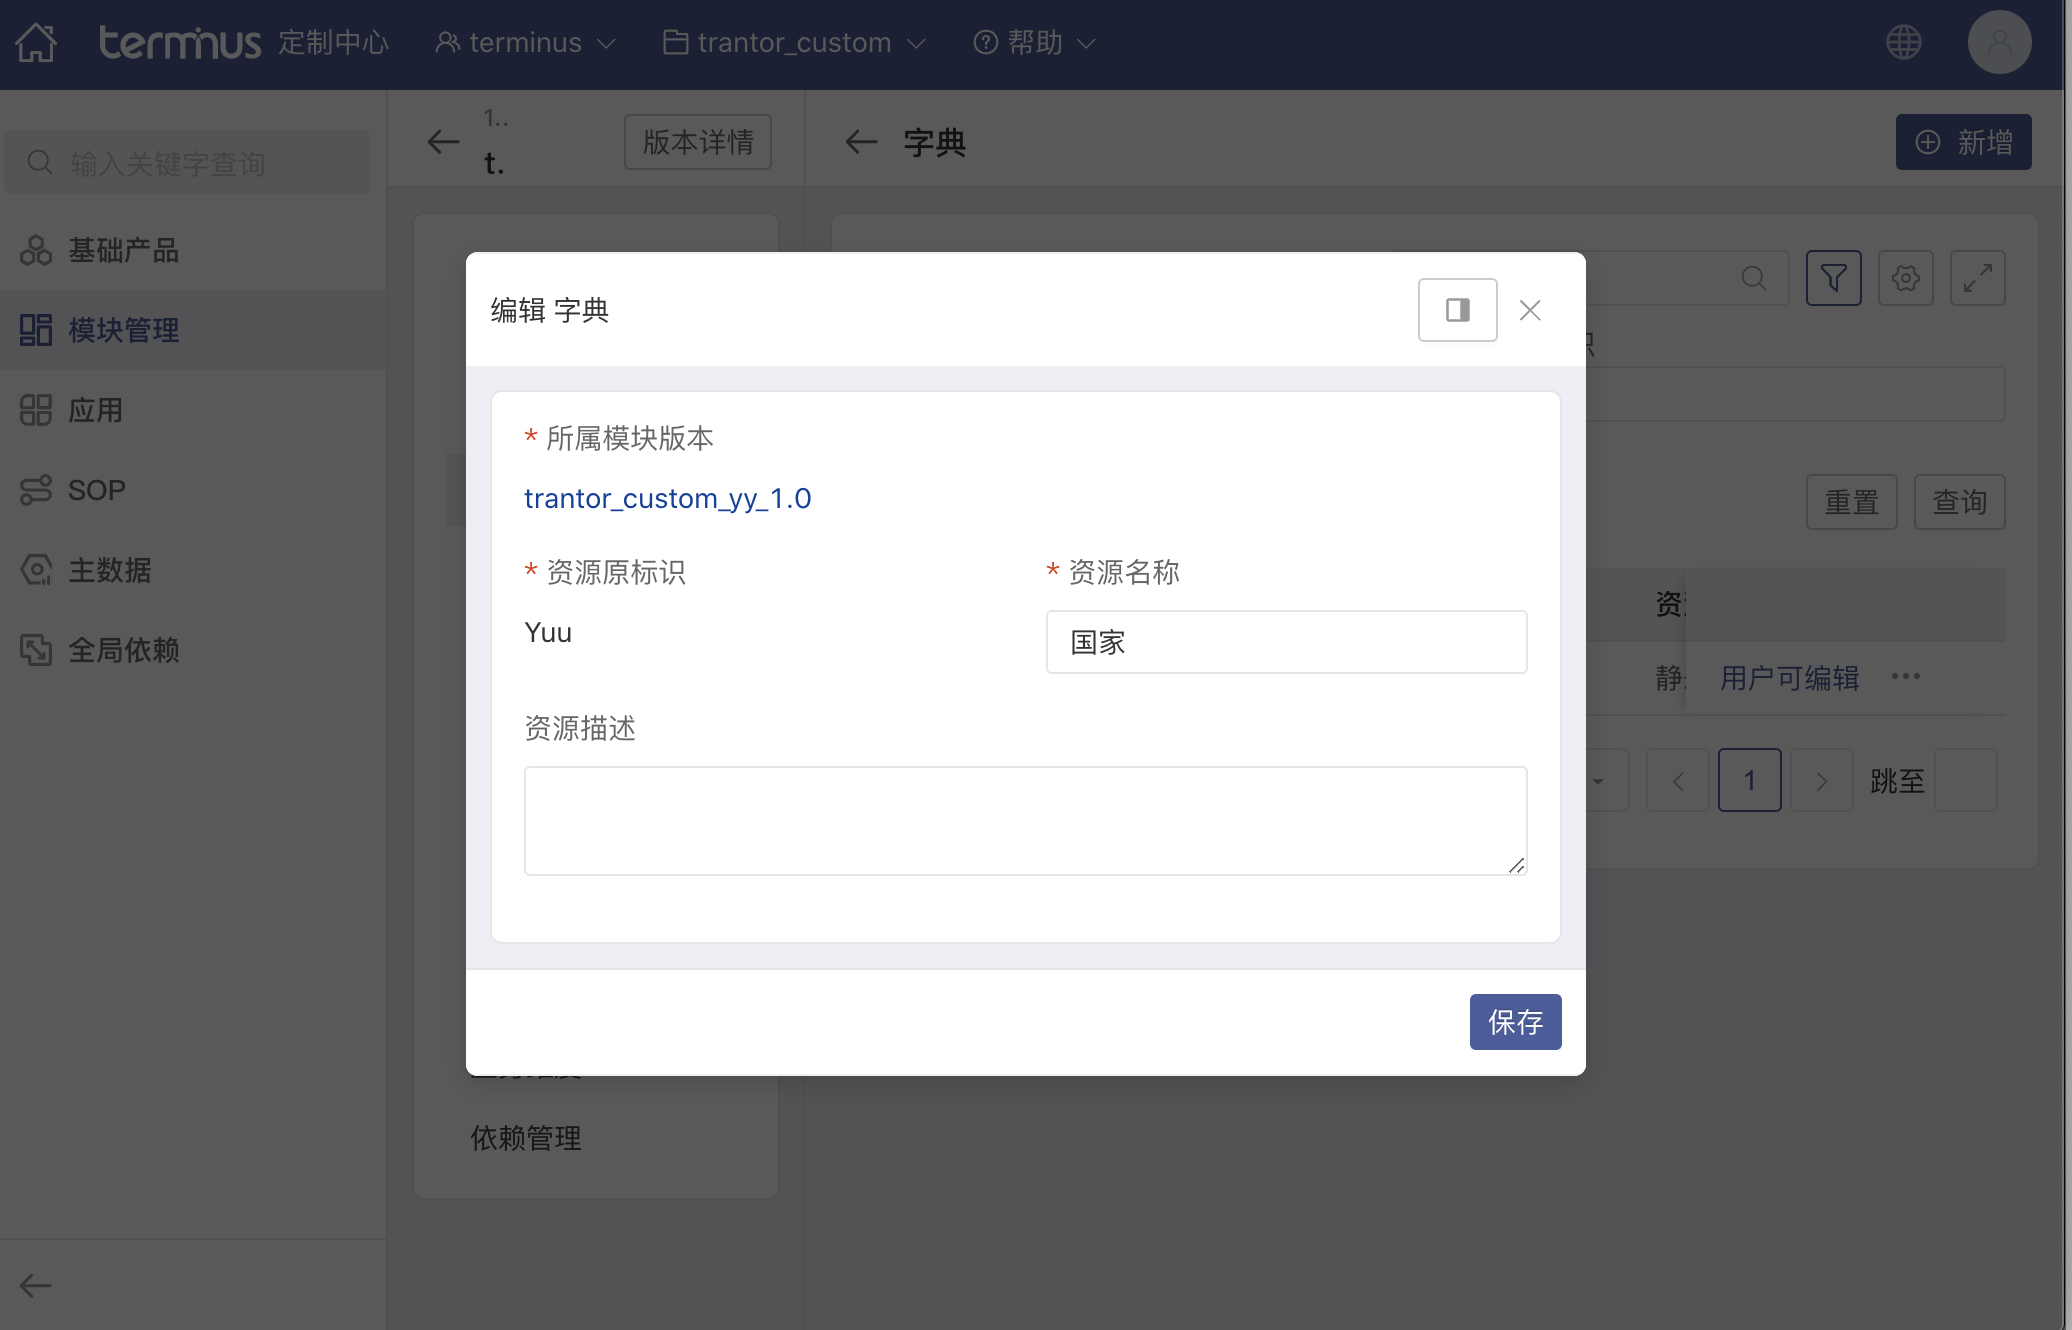Click the globe language icon
The height and width of the screenshot is (1330, 2072).
click(1903, 42)
